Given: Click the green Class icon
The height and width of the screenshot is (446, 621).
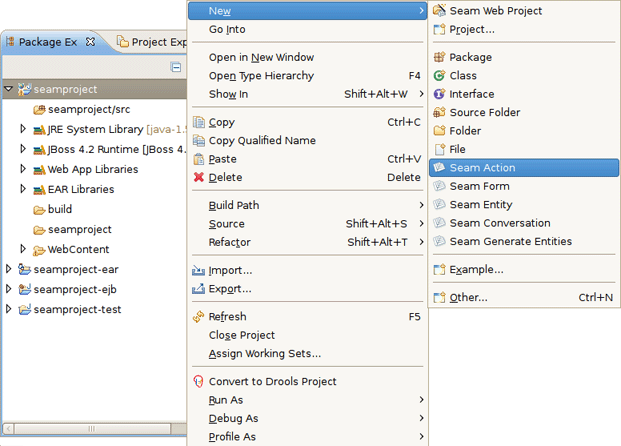Looking at the screenshot, I should point(439,76).
